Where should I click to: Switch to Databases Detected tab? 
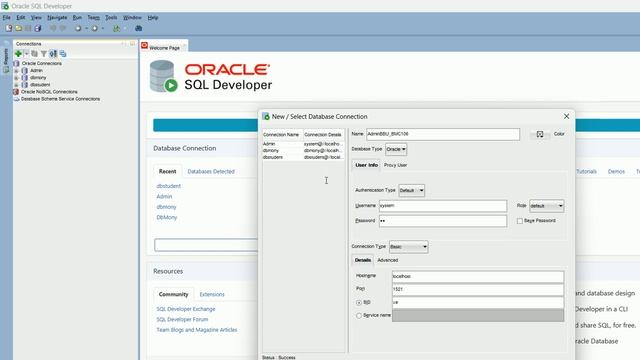click(x=211, y=171)
